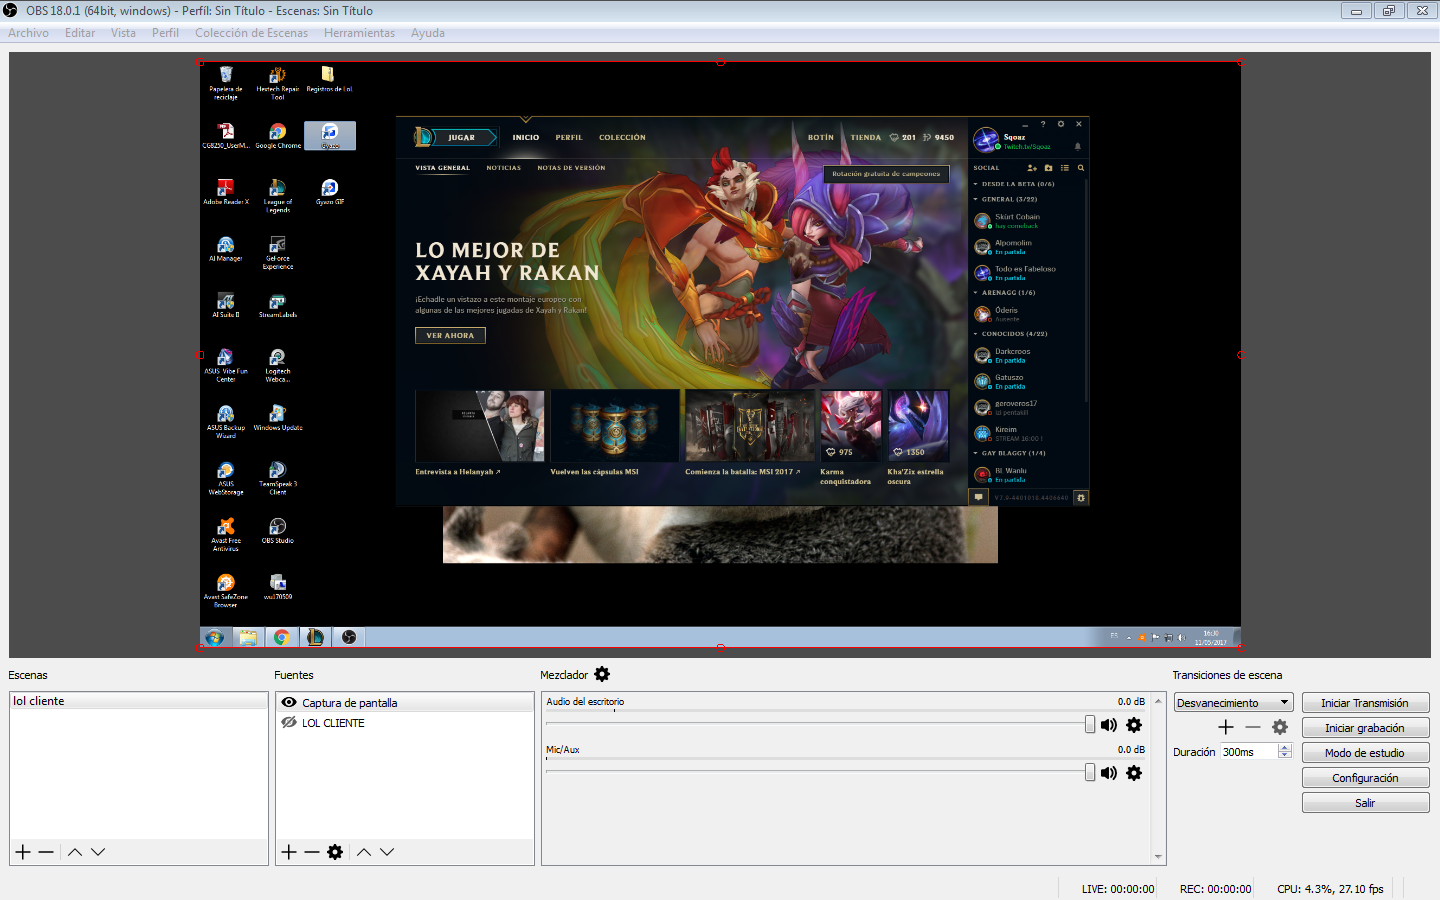Open the Vista menu
Screen dimensions: 1440x900
(x=123, y=33)
